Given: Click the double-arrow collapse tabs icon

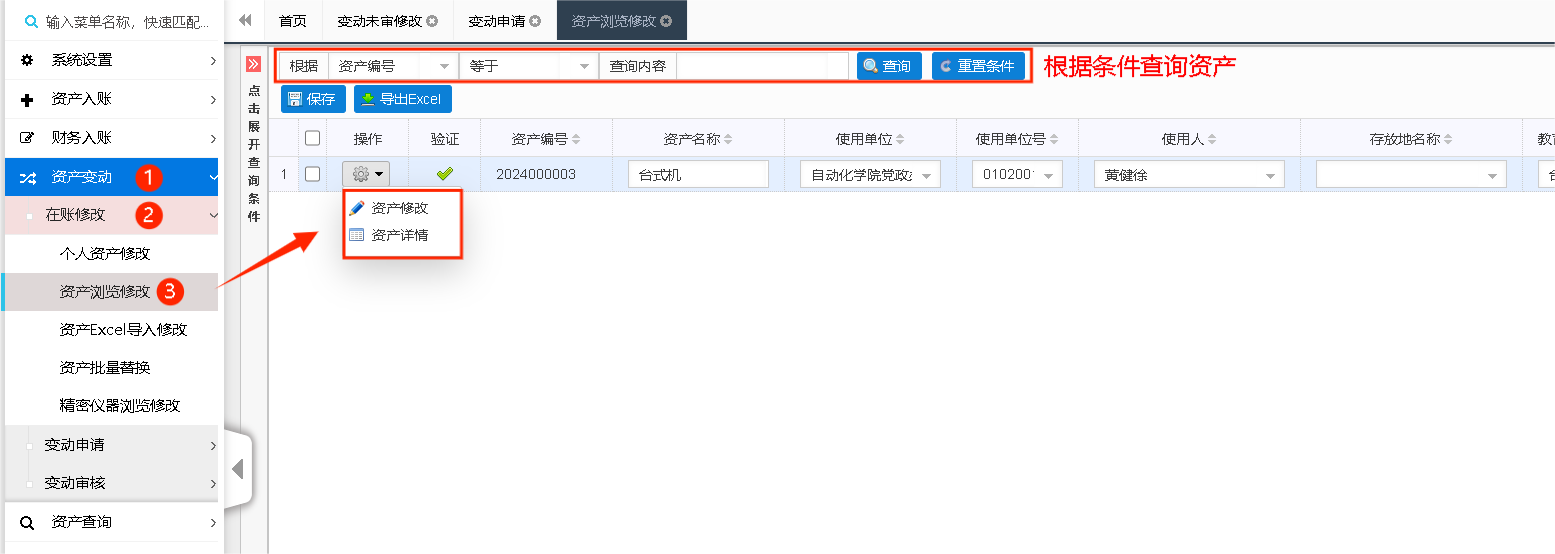Looking at the screenshot, I should click(245, 21).
